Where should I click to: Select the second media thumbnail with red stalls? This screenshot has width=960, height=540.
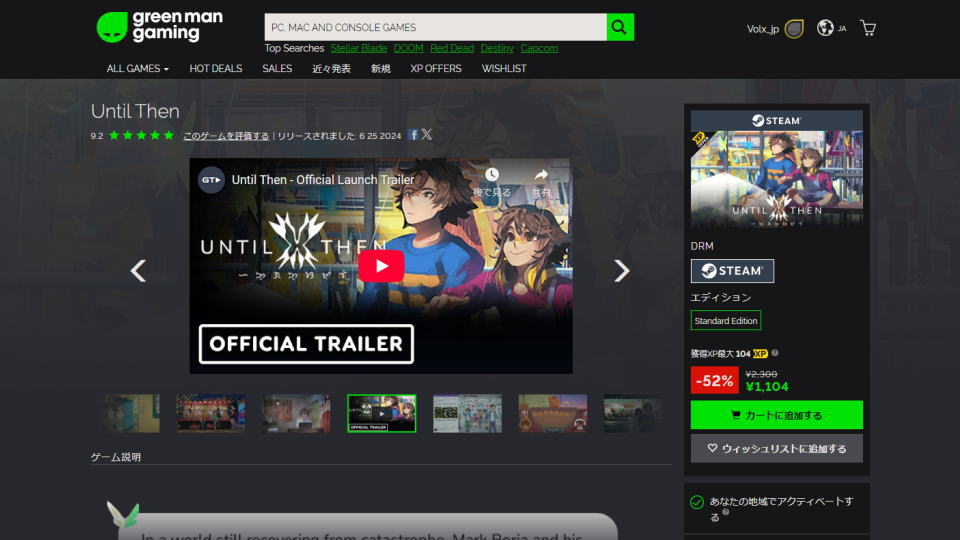point(211,413)
